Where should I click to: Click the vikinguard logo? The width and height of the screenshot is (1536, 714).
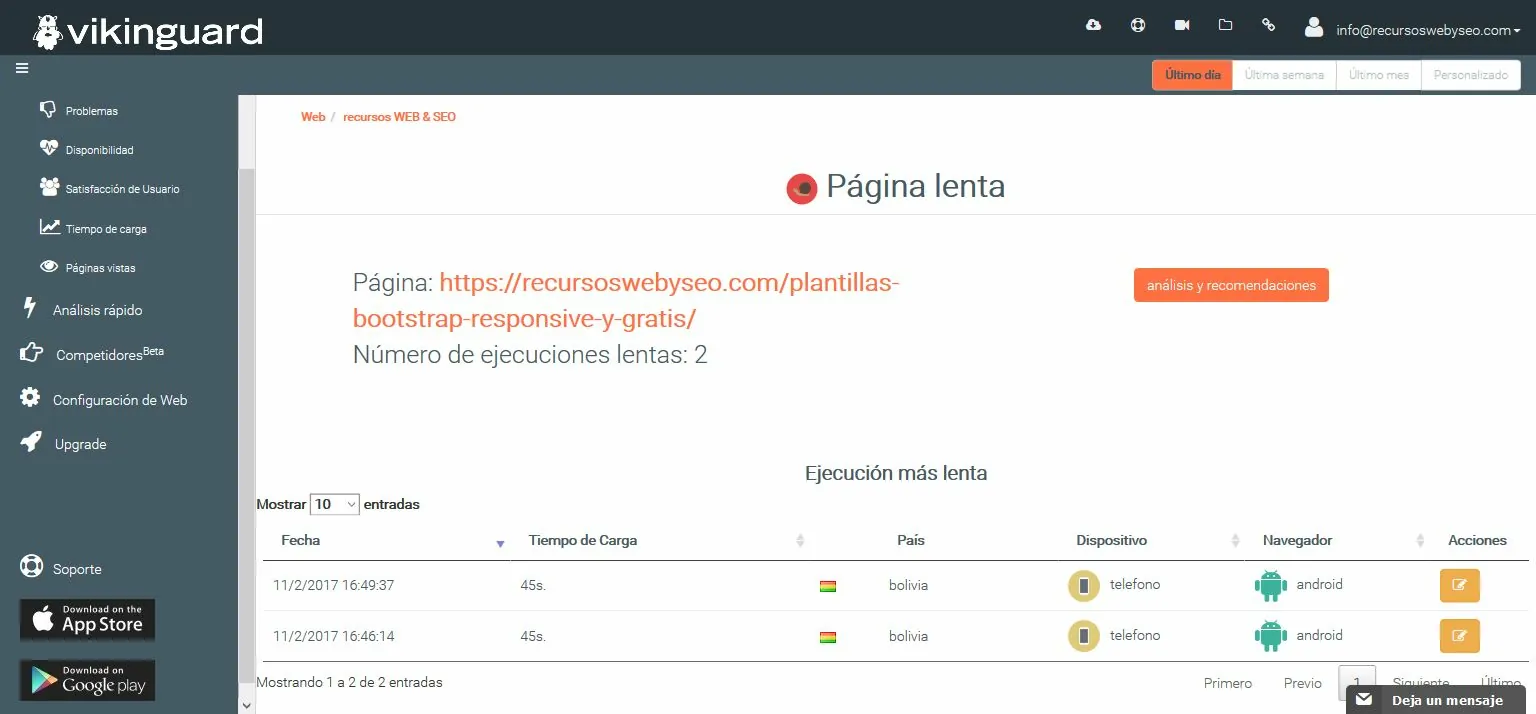click(x=147, y=32)
